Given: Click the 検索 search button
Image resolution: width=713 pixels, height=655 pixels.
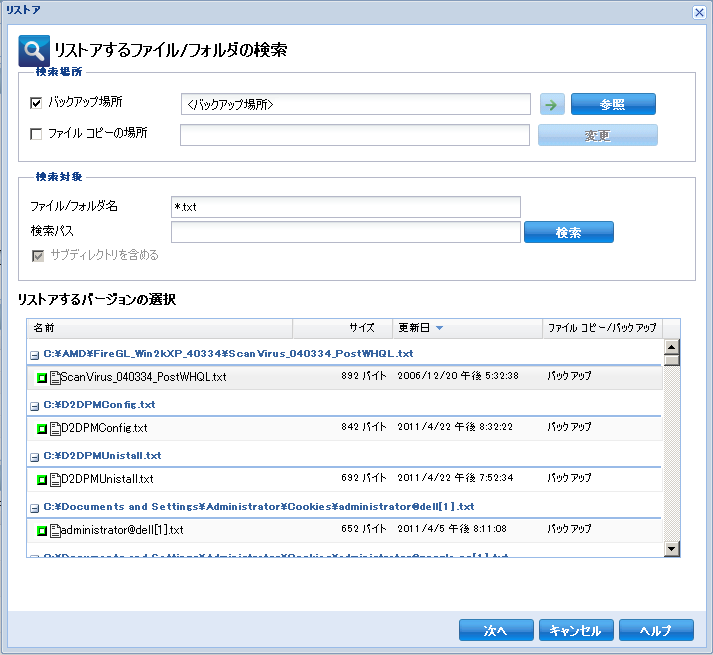Looking at the screenshot, I should [x=568, y=232].
